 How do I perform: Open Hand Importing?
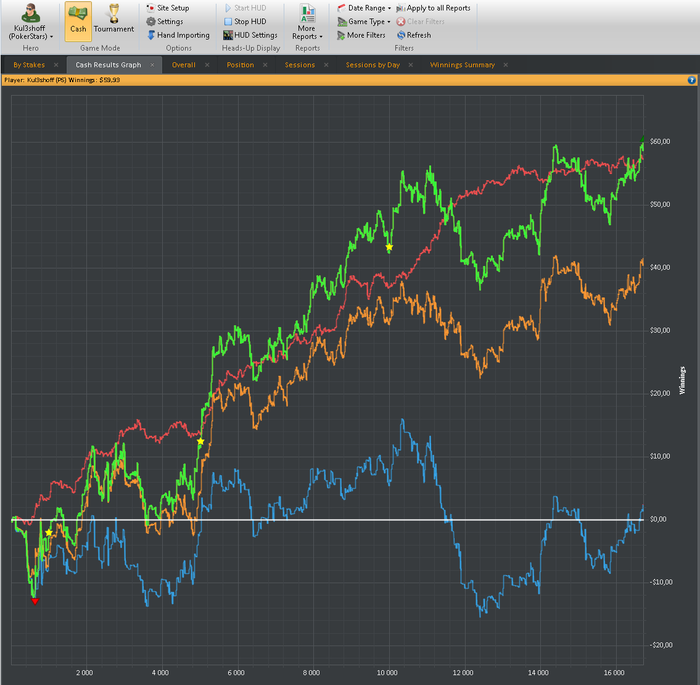tap(178, 35)
